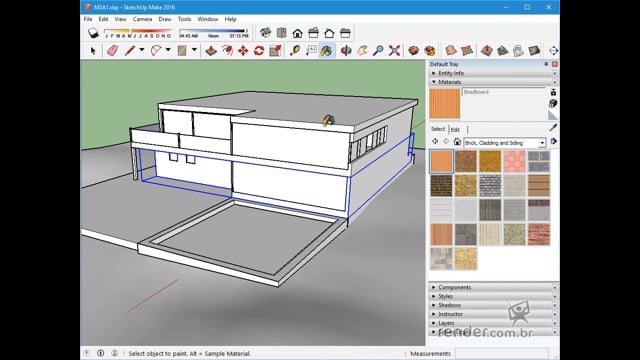Open the Camera menu
640x360 pixels.
(142, 19)
